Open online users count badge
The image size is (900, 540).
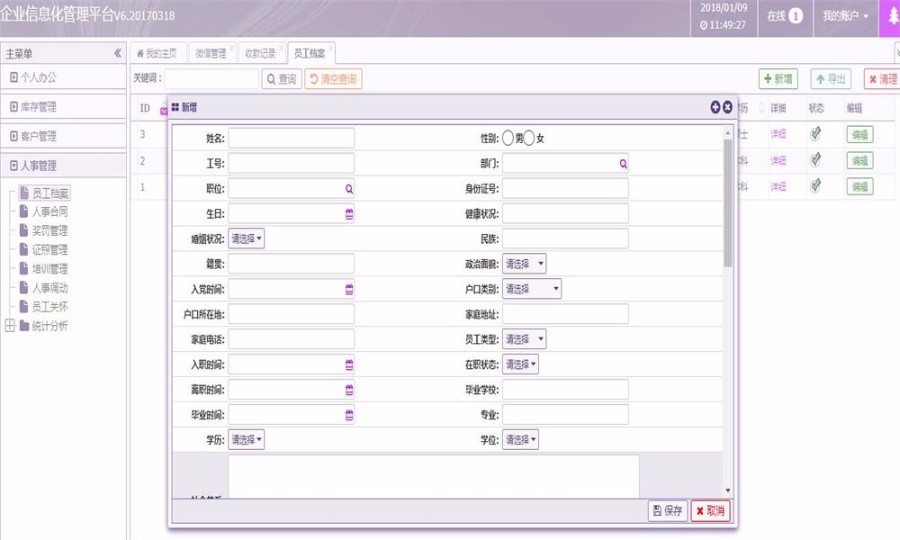point(795,16)
